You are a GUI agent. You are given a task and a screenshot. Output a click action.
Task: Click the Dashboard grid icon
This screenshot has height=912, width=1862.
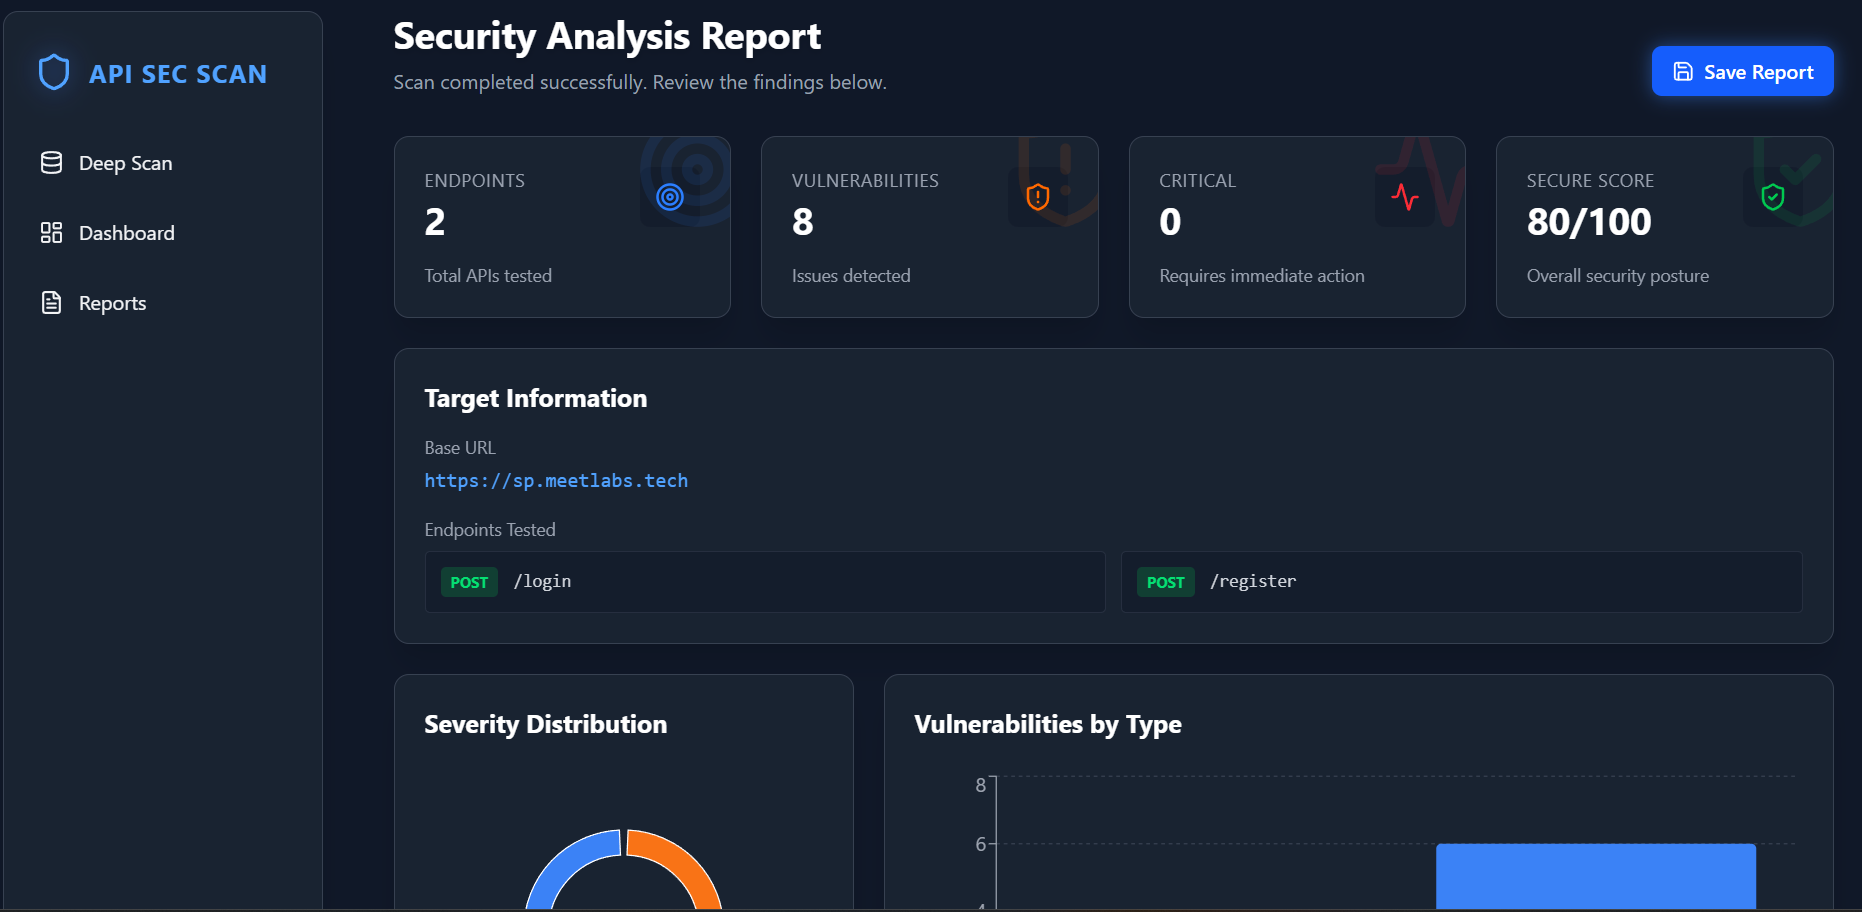pos(51,233)
